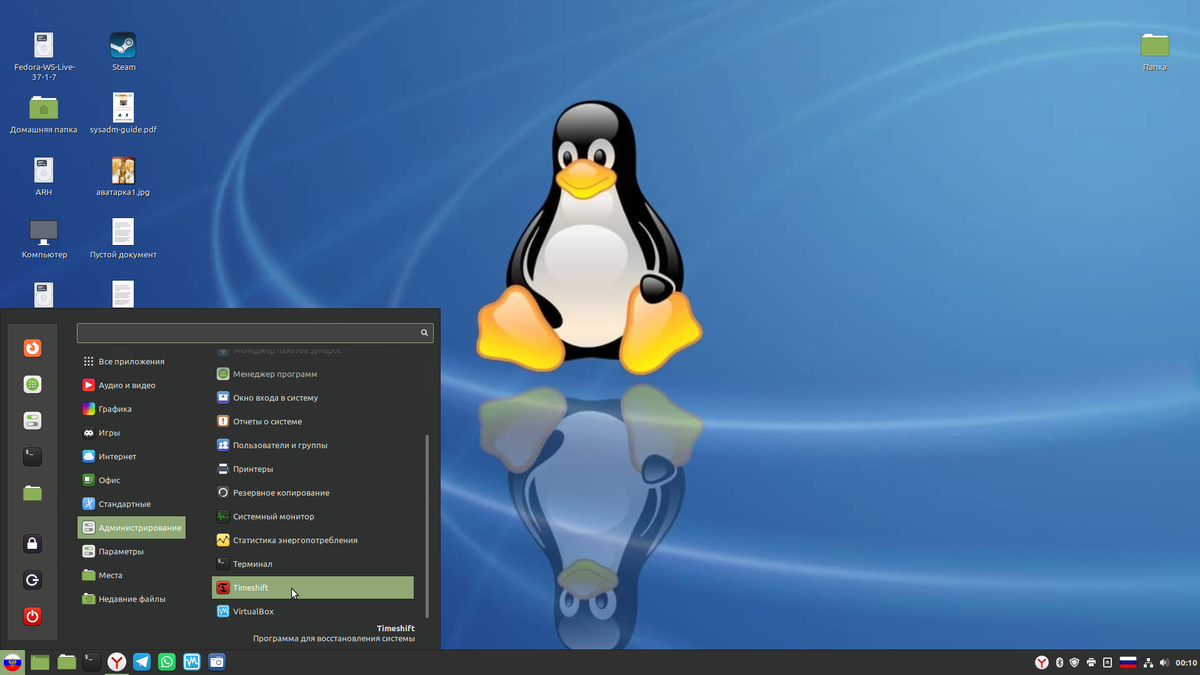This screenshot has height=675, width=1200.
Task: Click the show desktop folder icon on taskbar
Action: 40,662
